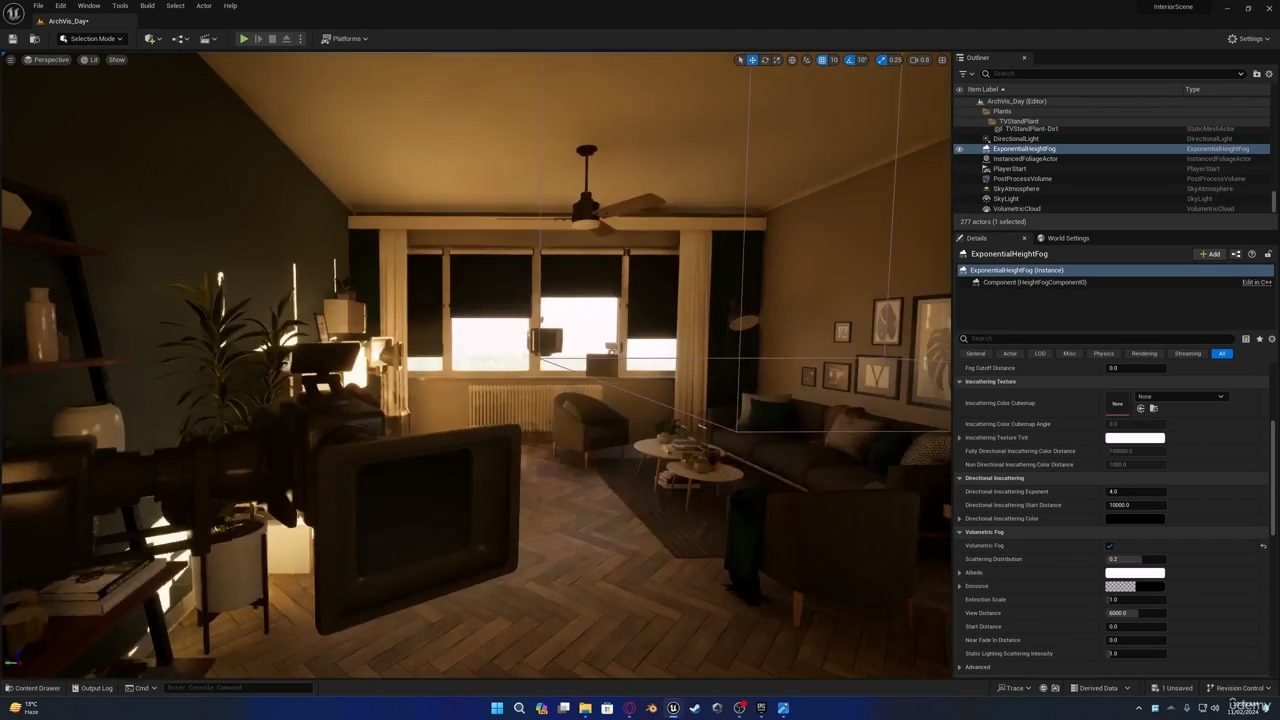Click the Save current level icon
Viewport: 1280px width, 720px height.
[13, 39]
